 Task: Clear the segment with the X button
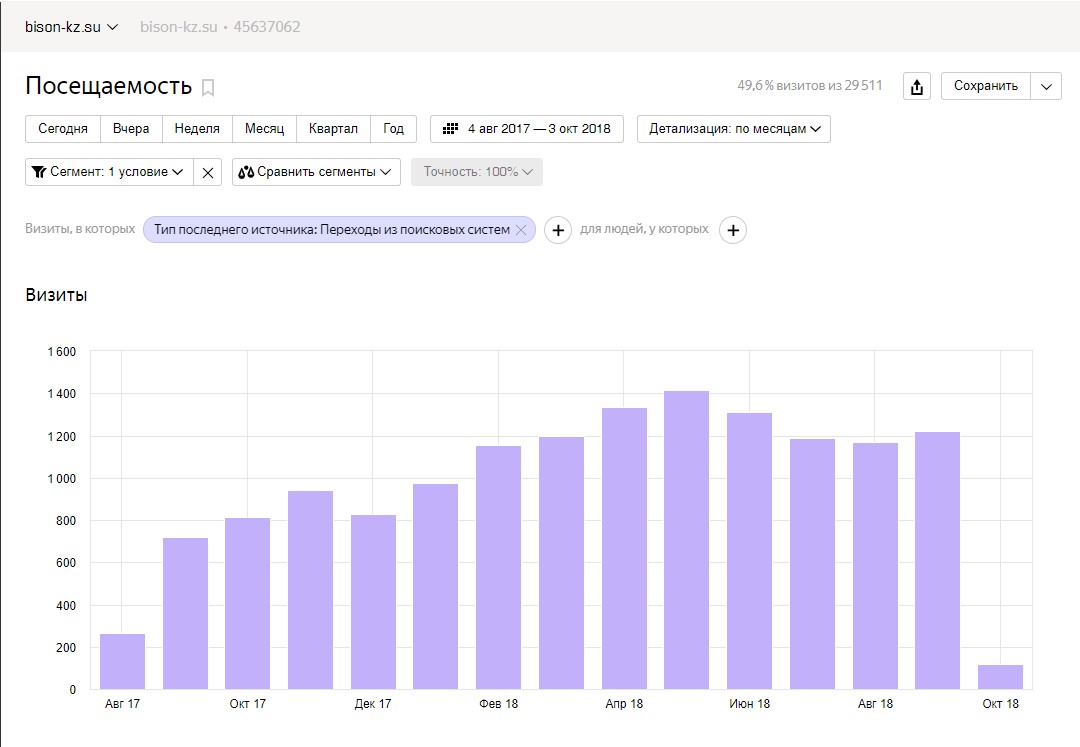click(x=208, y=172)
